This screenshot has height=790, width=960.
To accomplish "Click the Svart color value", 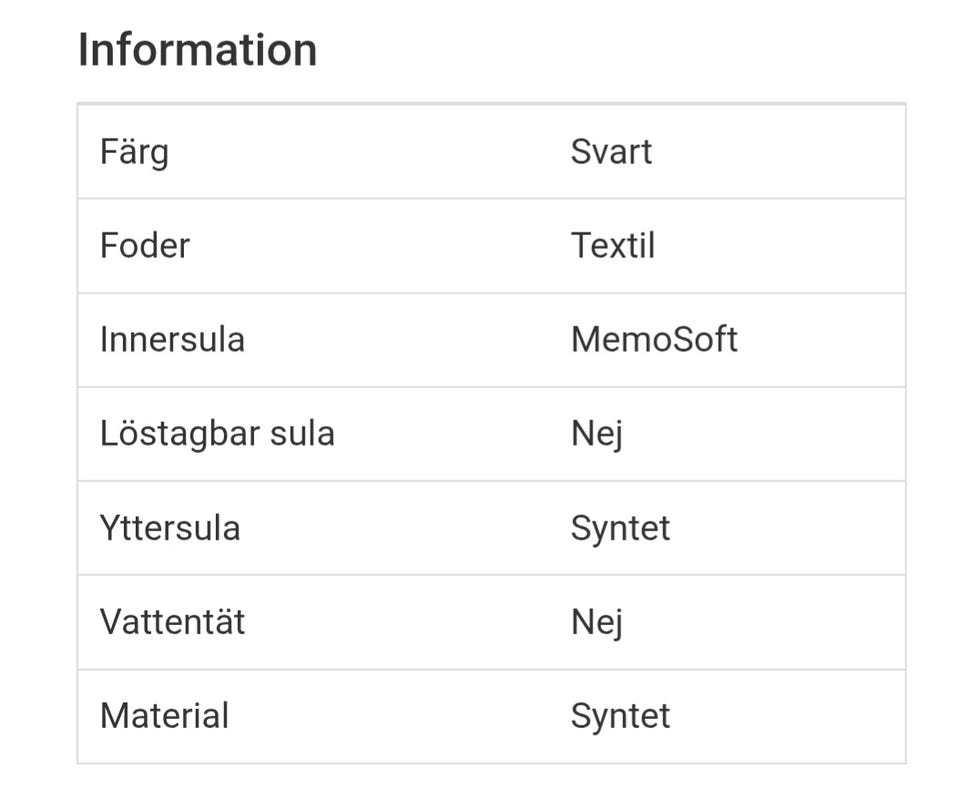I will (611, 152).
